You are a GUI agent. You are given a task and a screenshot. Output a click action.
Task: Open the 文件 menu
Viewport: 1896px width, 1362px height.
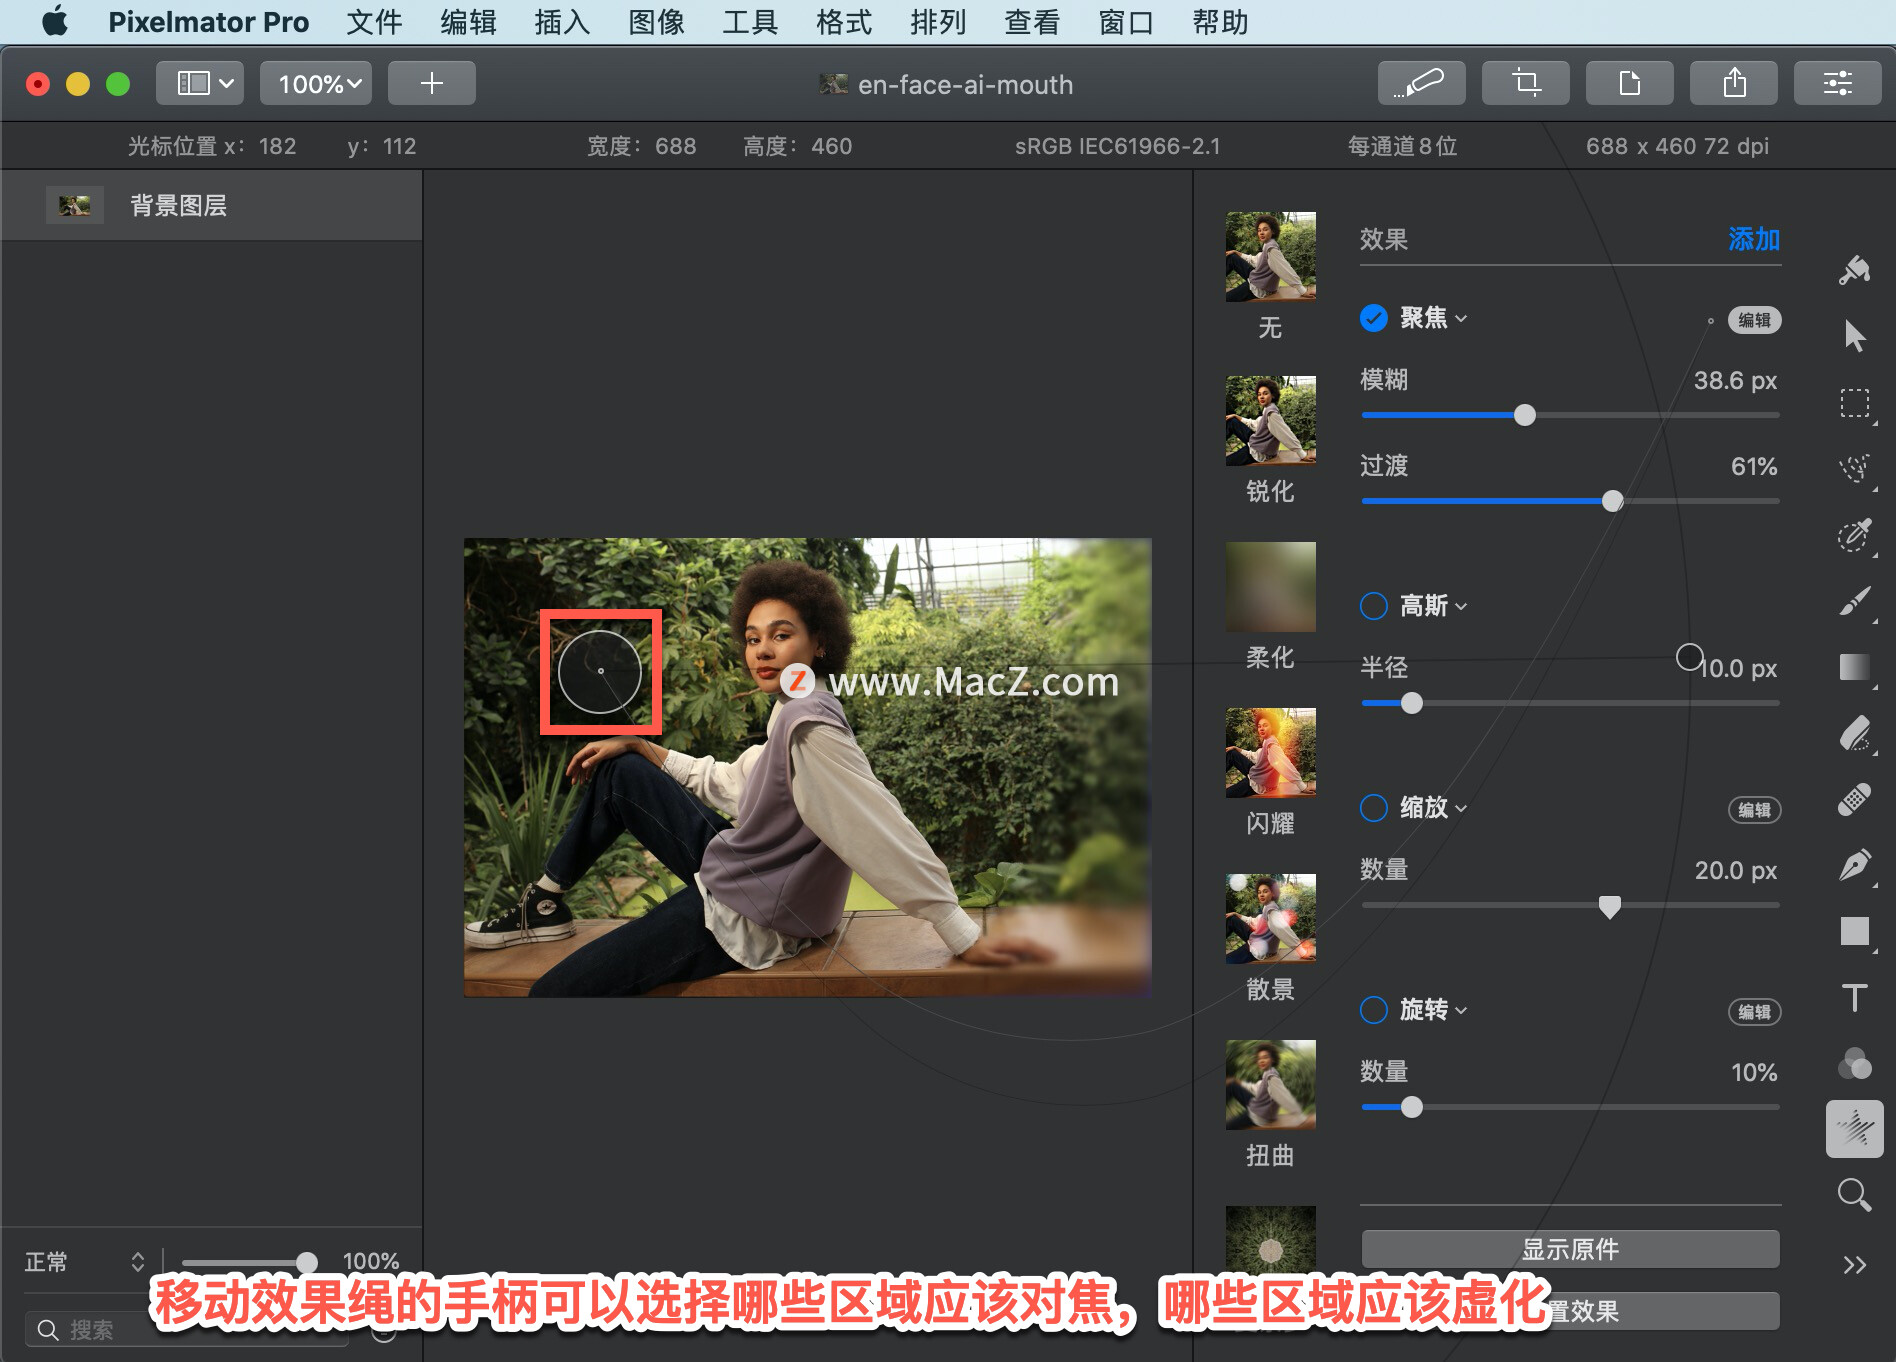pos(374,21)
